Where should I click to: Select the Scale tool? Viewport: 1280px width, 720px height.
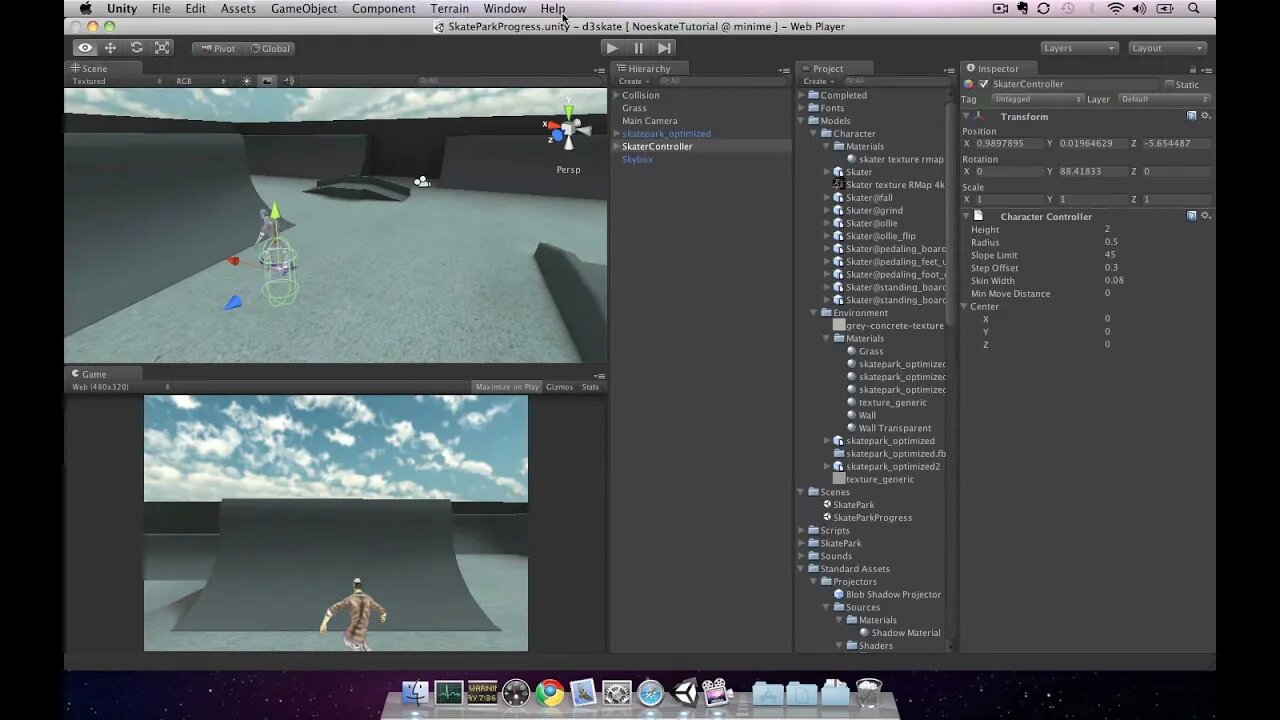162,48
